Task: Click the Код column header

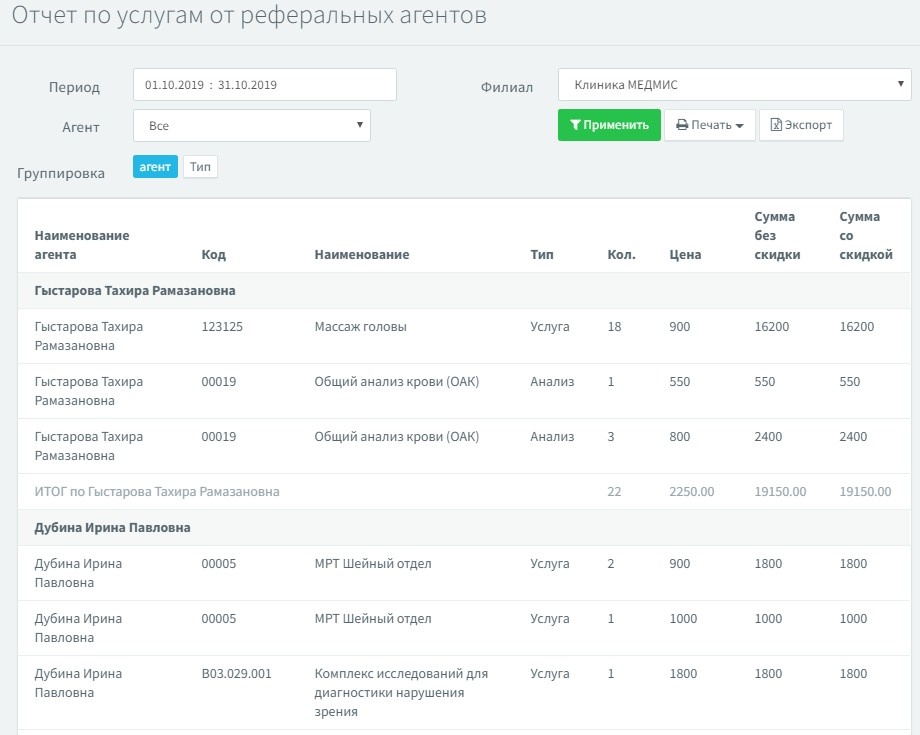Action: click(214, 255)
